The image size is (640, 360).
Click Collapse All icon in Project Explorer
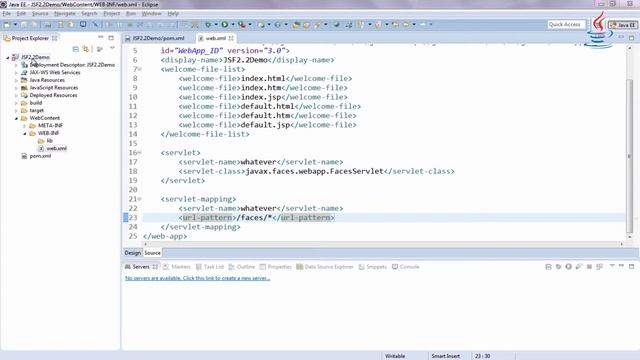76,49
